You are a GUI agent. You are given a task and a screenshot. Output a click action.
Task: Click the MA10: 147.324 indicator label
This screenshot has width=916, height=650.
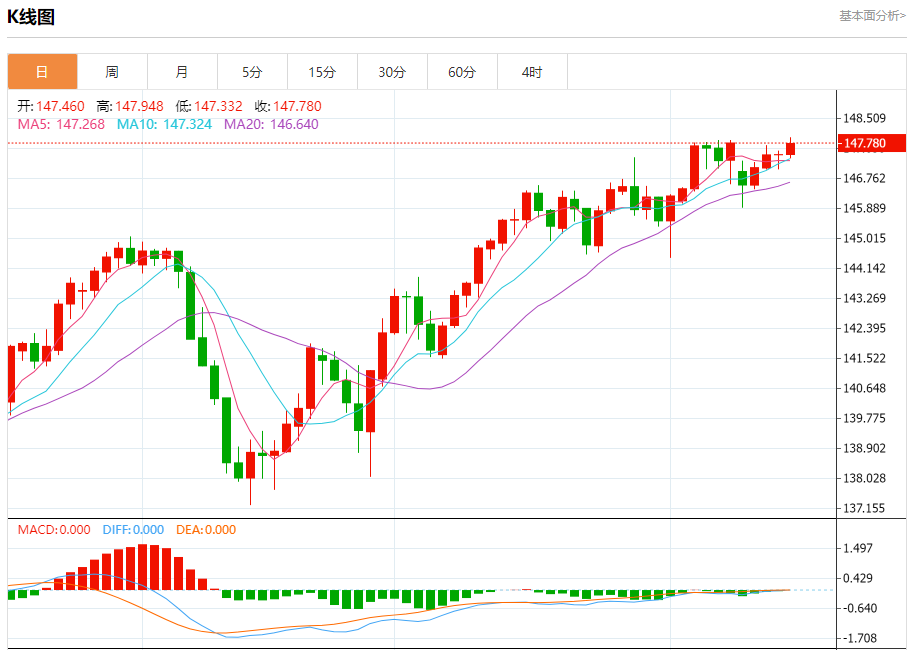164,124
